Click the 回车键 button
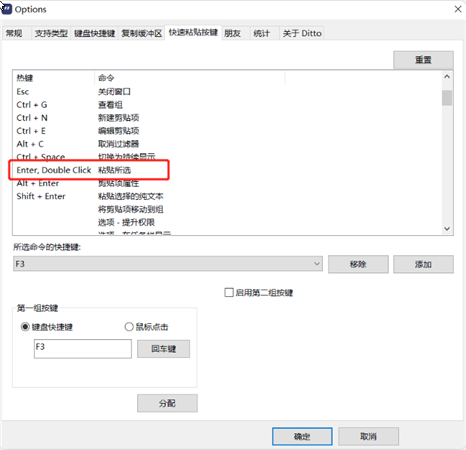The width and height of the screenshot is (466, 450). [163, 349]
